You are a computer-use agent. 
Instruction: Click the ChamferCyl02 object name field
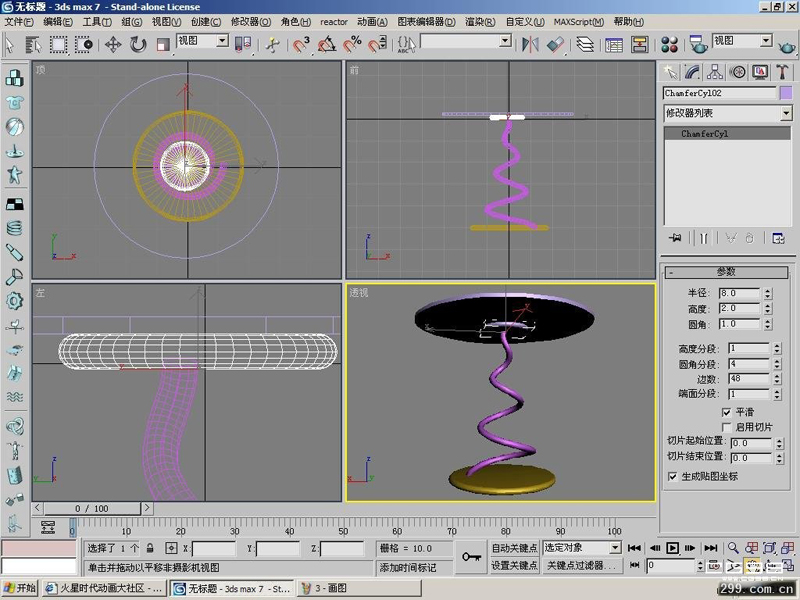tap(720, 93)
